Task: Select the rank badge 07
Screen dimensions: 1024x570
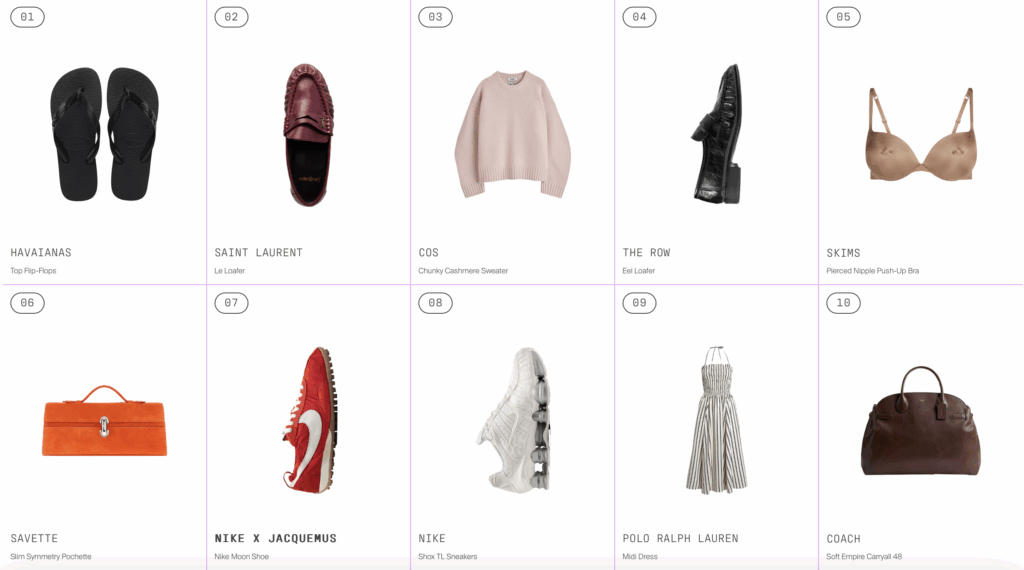Action: [231, 303]
